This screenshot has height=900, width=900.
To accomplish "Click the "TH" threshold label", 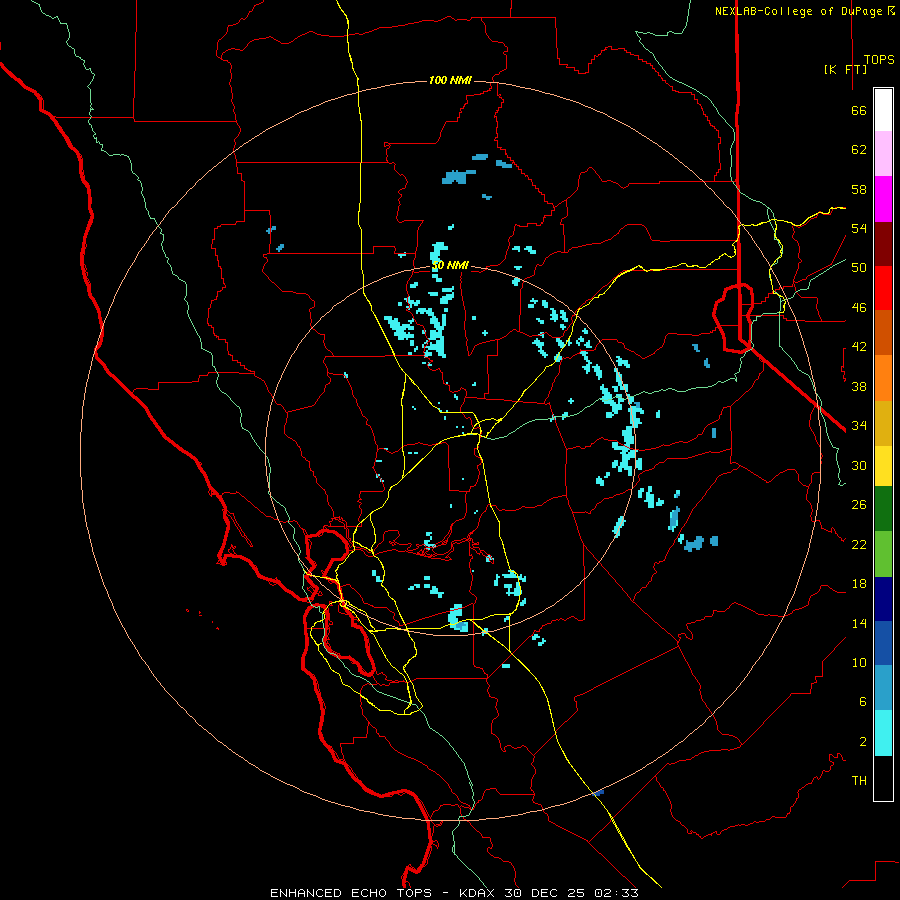I will point(859,781).
